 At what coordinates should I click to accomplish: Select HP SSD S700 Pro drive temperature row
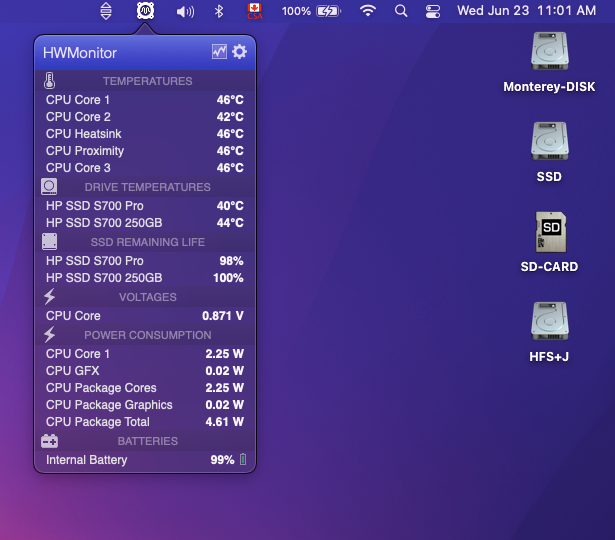click(145, 205)
